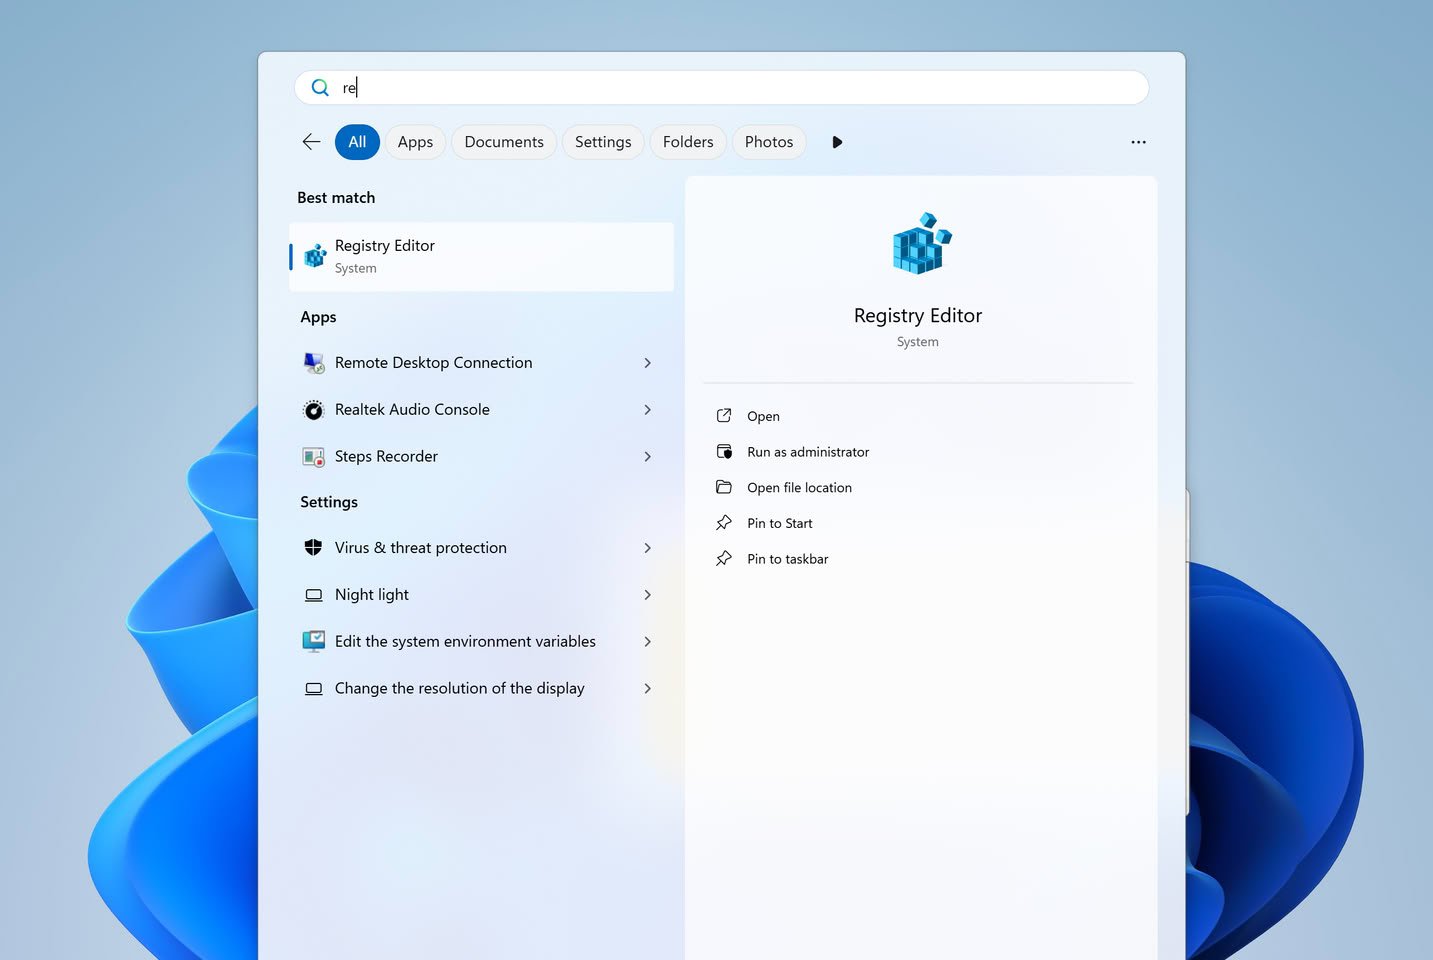Image resolution: width=1433 pixels, height=960 pixels.
Task: Click the Pin to taskbar pin icon
Action: 724,559
